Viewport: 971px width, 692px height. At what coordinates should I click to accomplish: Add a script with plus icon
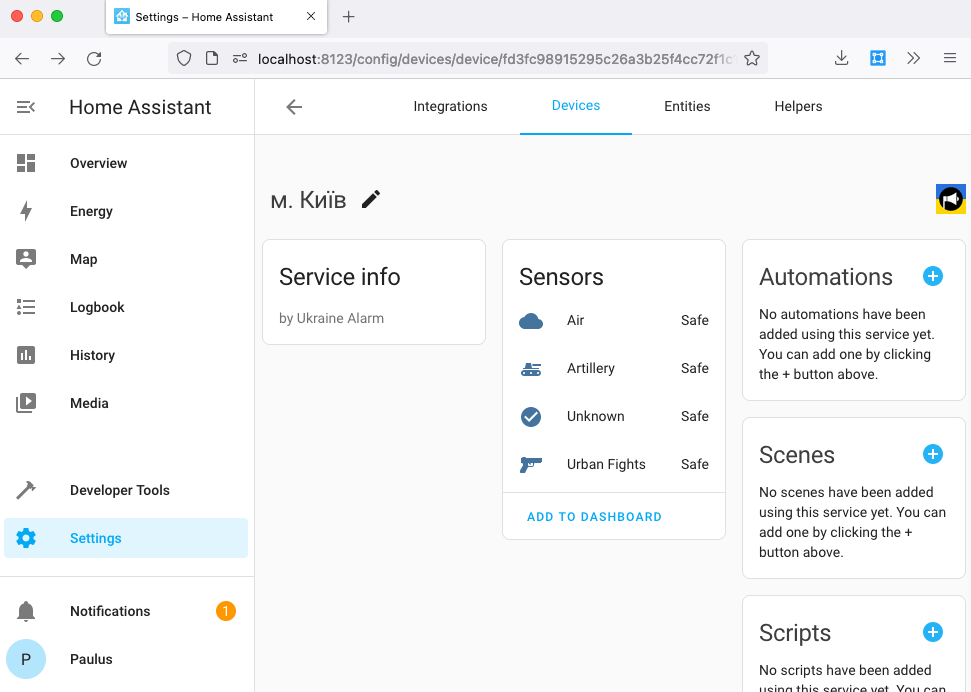pos(933,633)
